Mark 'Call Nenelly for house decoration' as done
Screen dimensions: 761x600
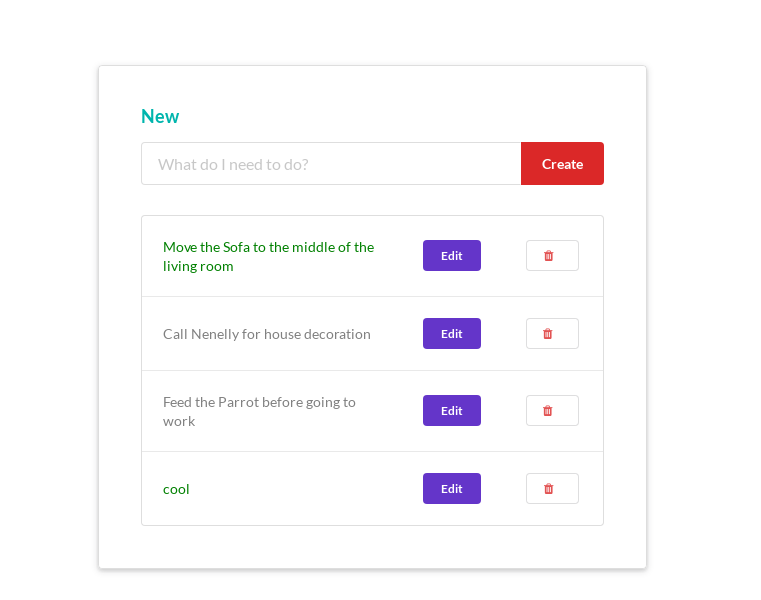[266, 334]
